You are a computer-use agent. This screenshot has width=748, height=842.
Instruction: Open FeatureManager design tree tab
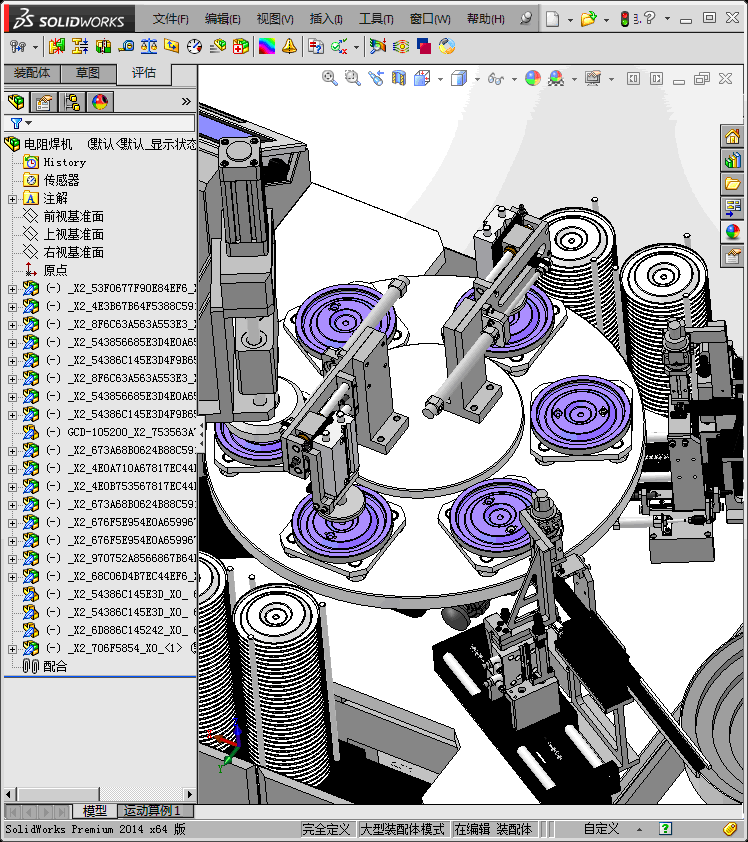(16, 101)
